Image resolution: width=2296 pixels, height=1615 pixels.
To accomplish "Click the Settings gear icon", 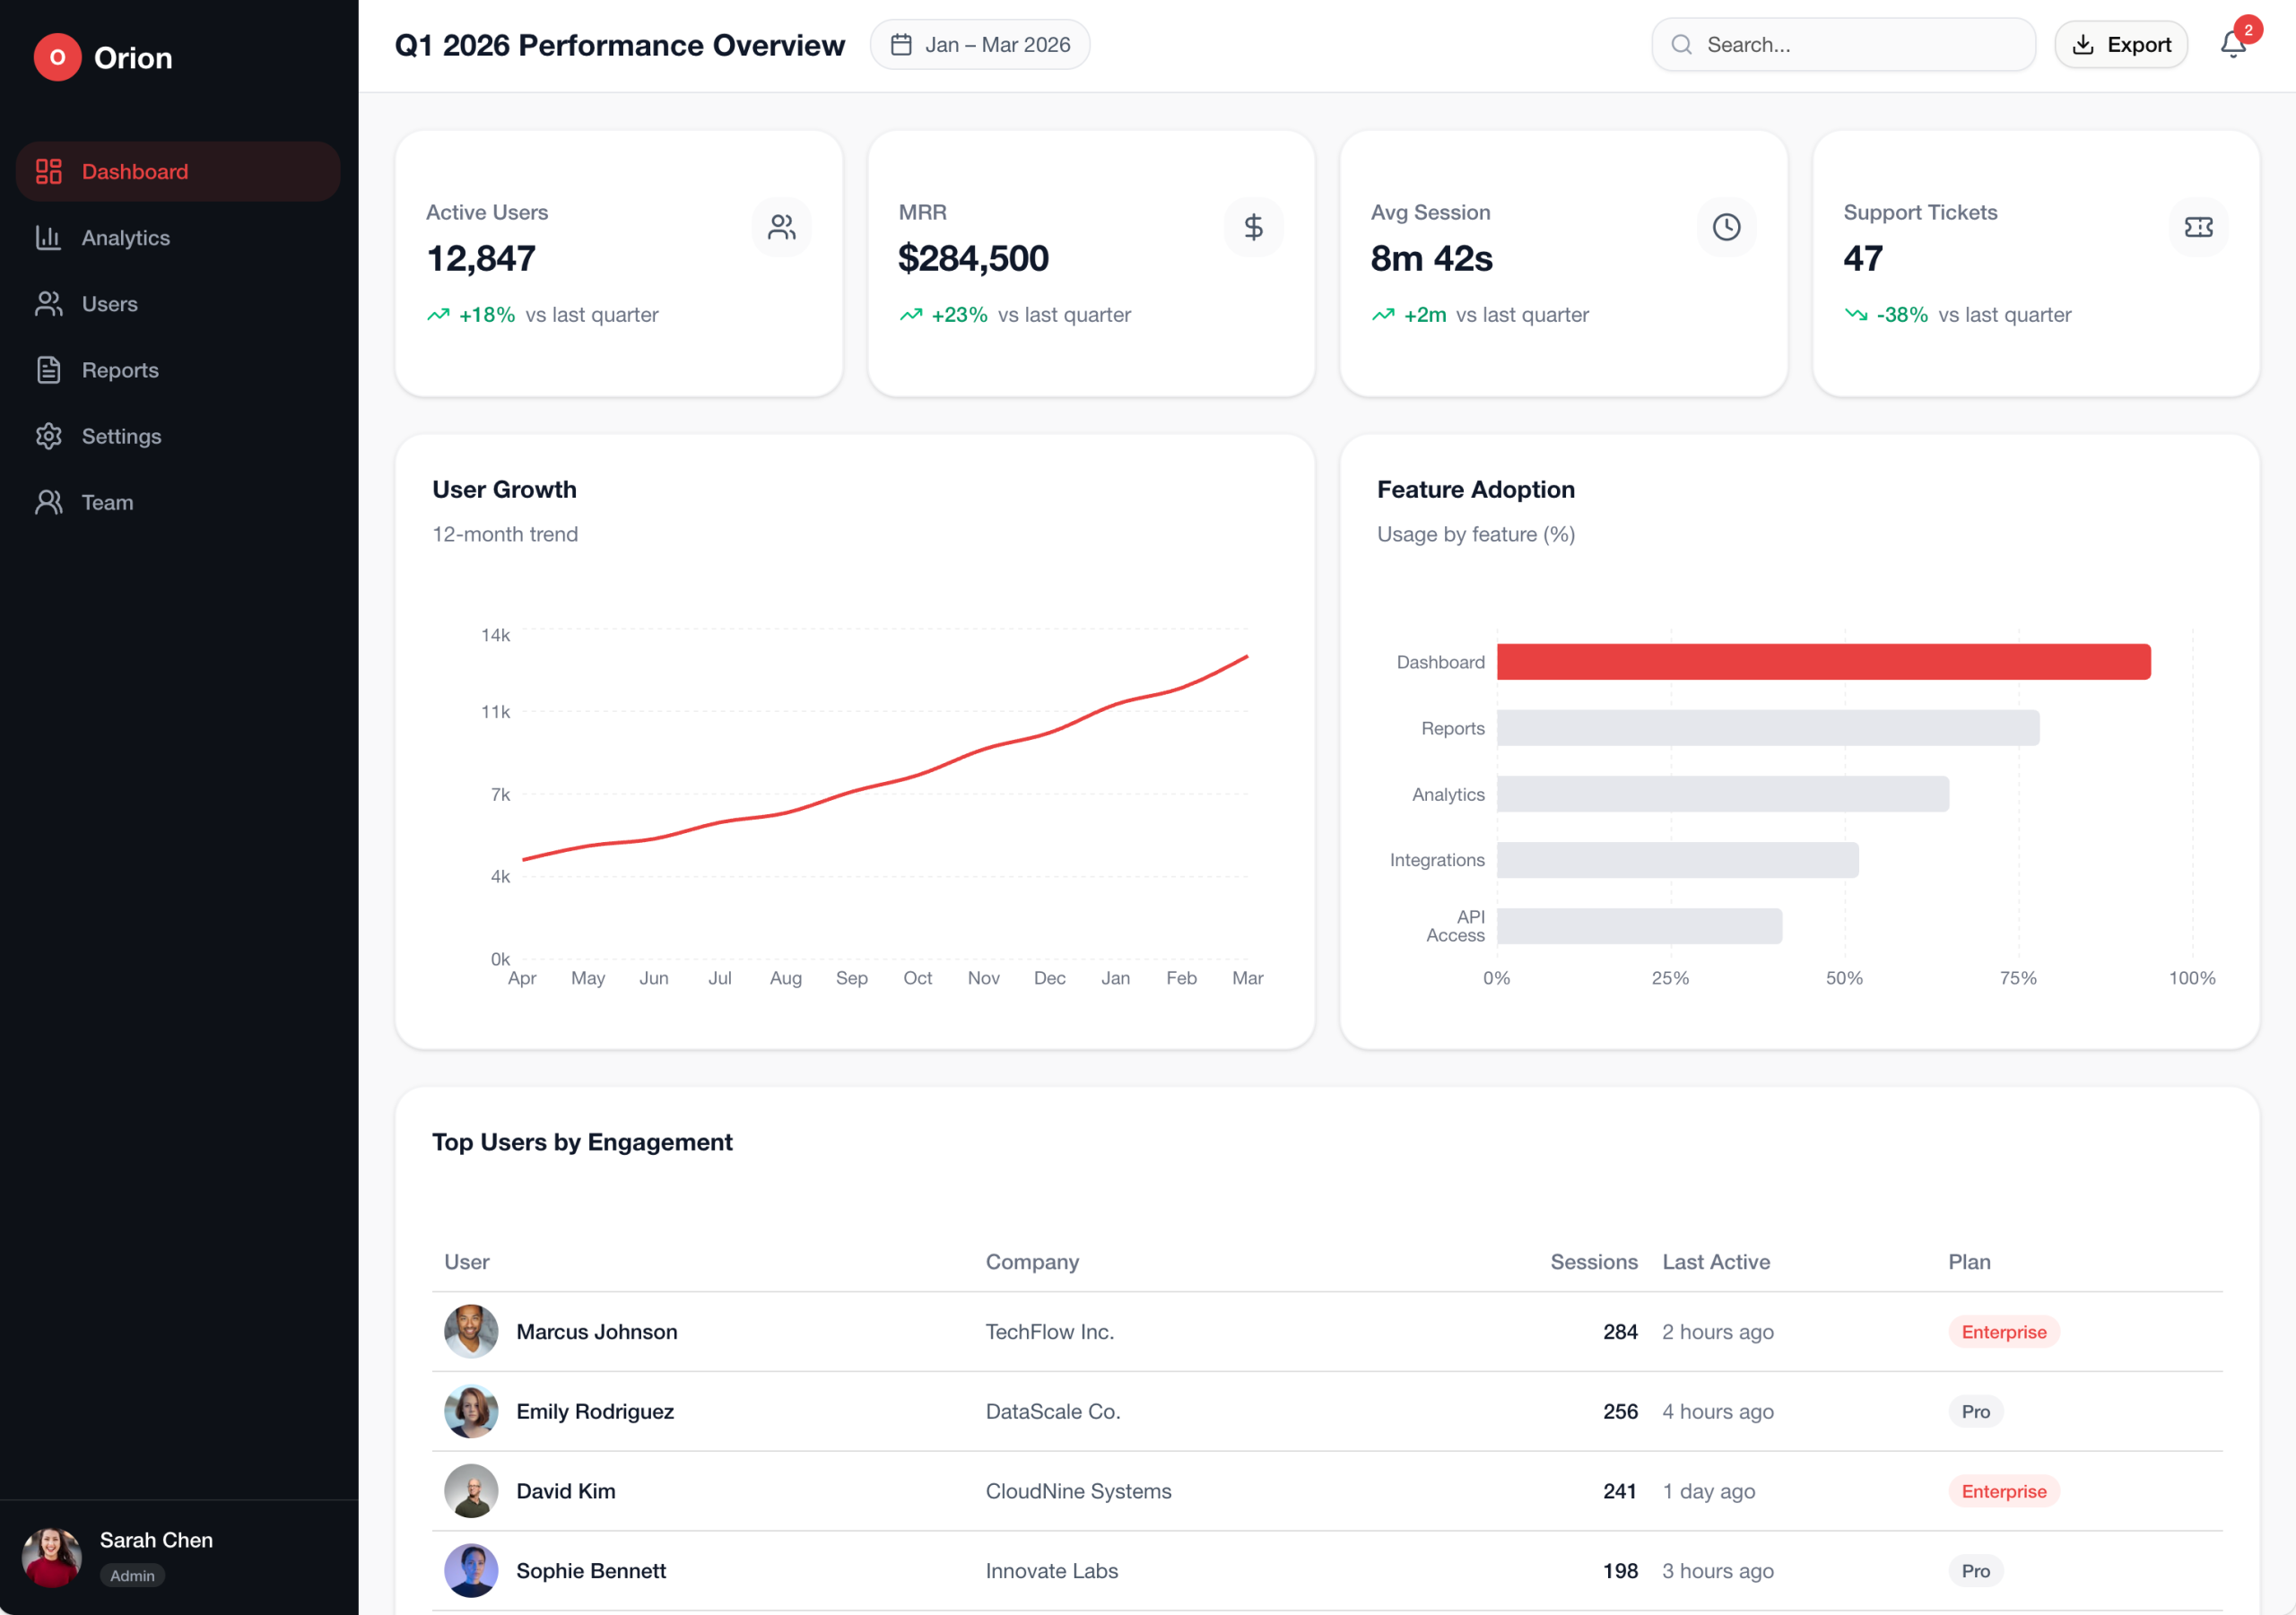I will pyautogui.click(x=48, y=436).
